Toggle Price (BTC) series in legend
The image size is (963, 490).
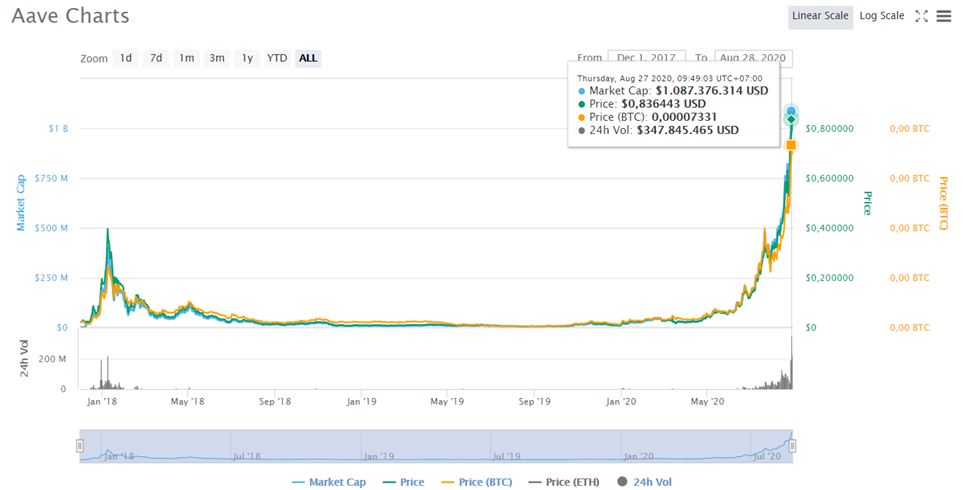pyautogui.click(x=477, y=482)
